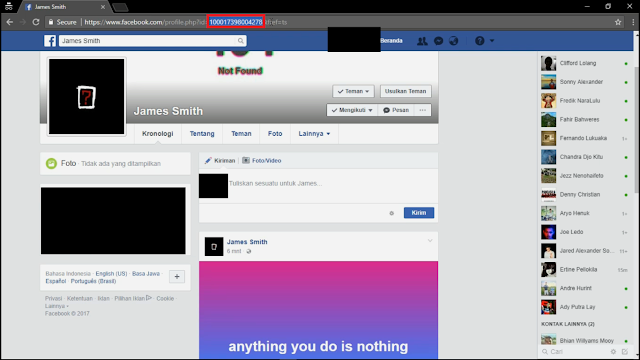
Task: Select the Tentang tab
Action: (x=202, y=134)
